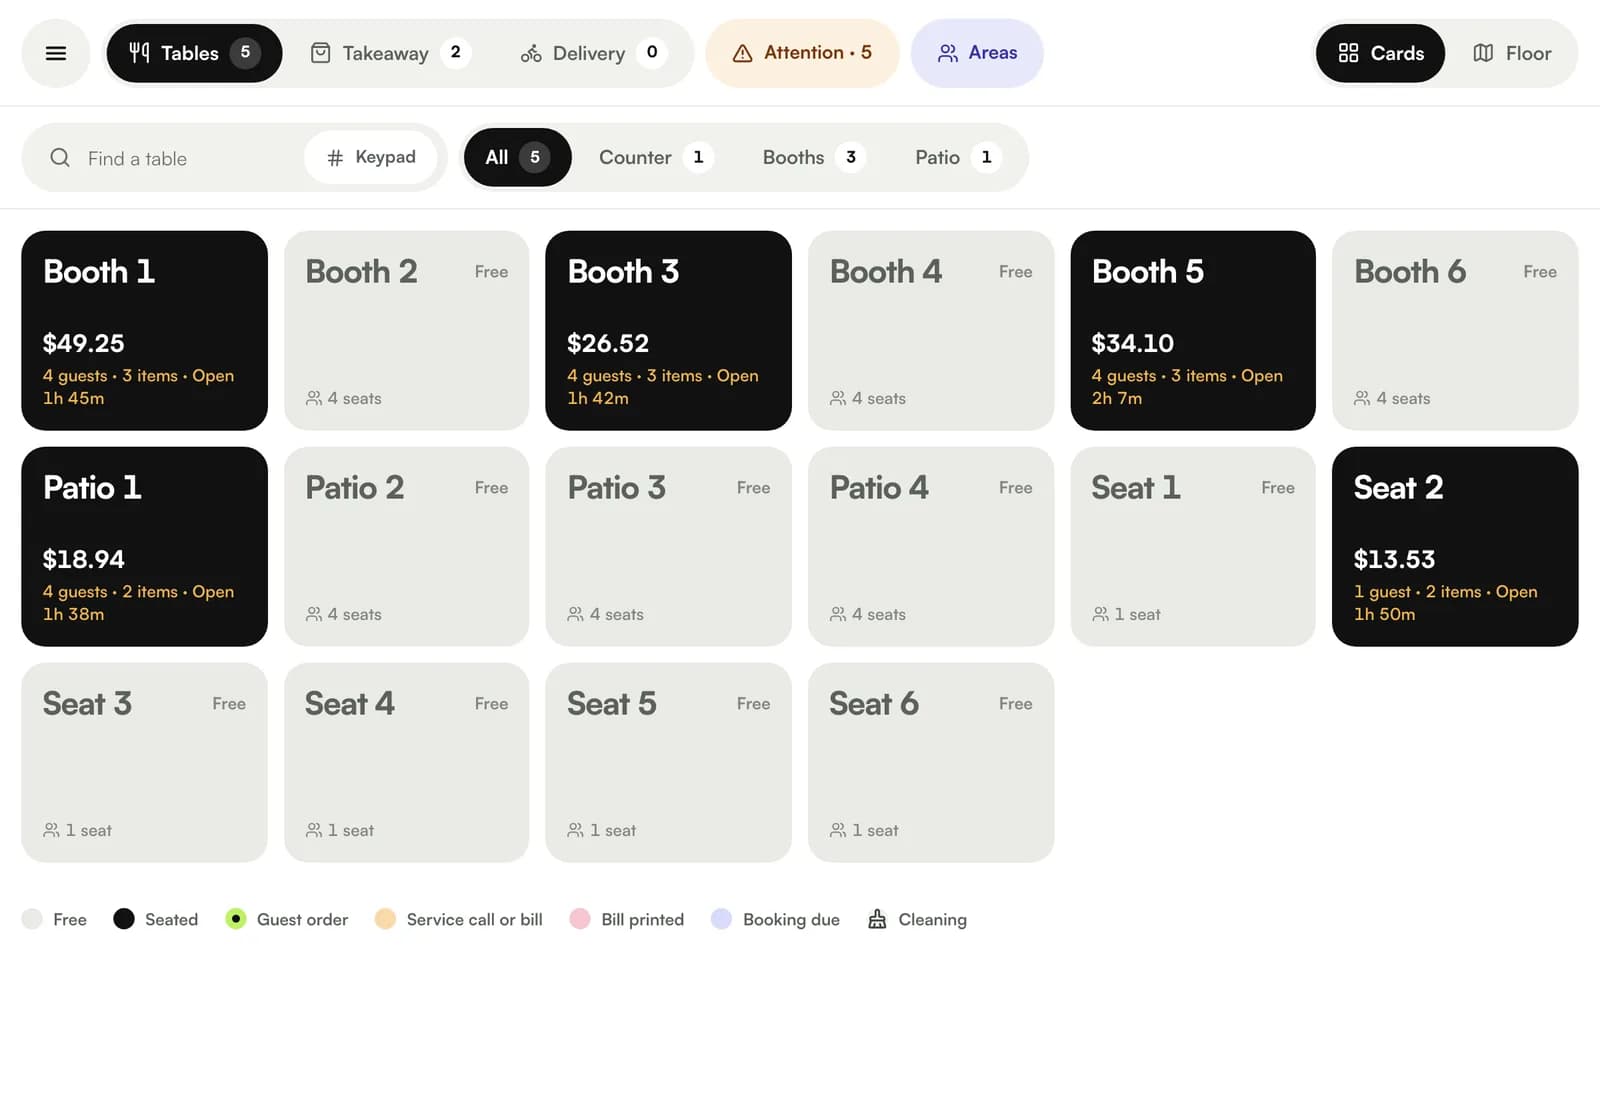Screen dimensions: 1600x1112
Task: Click the Keypad hash icon
Action: point(336,158)
